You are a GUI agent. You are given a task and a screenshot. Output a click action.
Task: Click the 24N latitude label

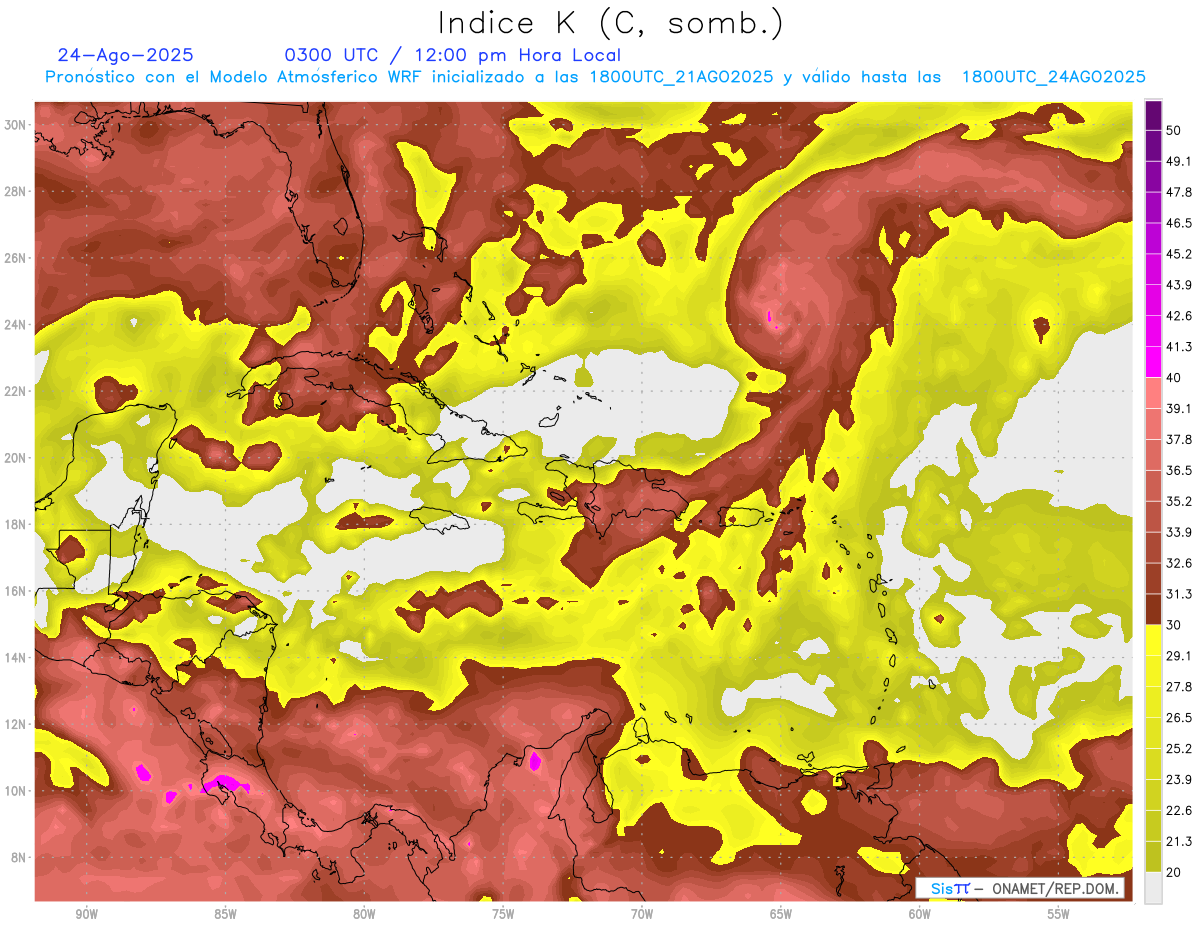tap(16, 325)
